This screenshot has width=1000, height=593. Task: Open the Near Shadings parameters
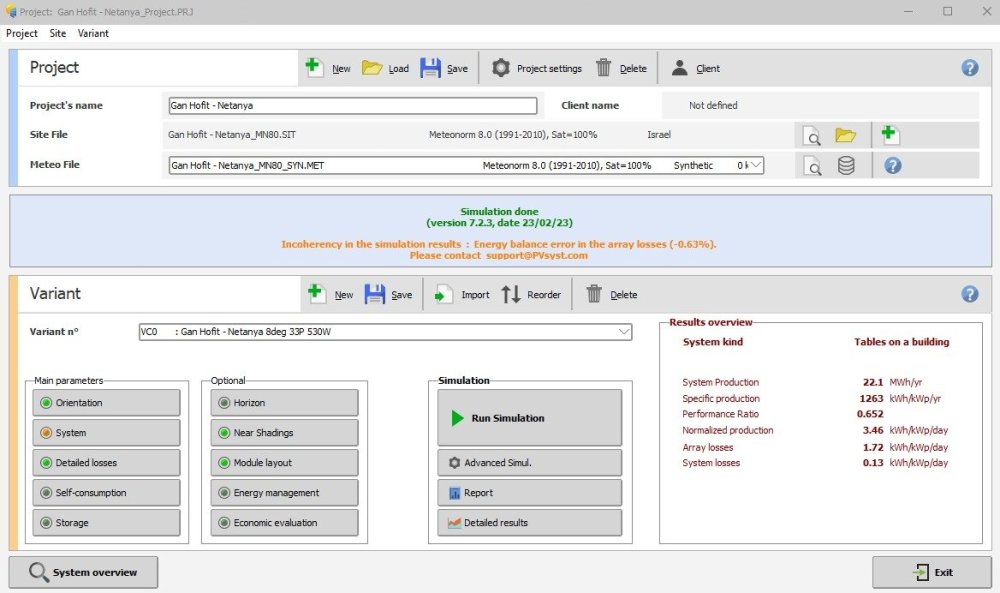pos(284,433)
